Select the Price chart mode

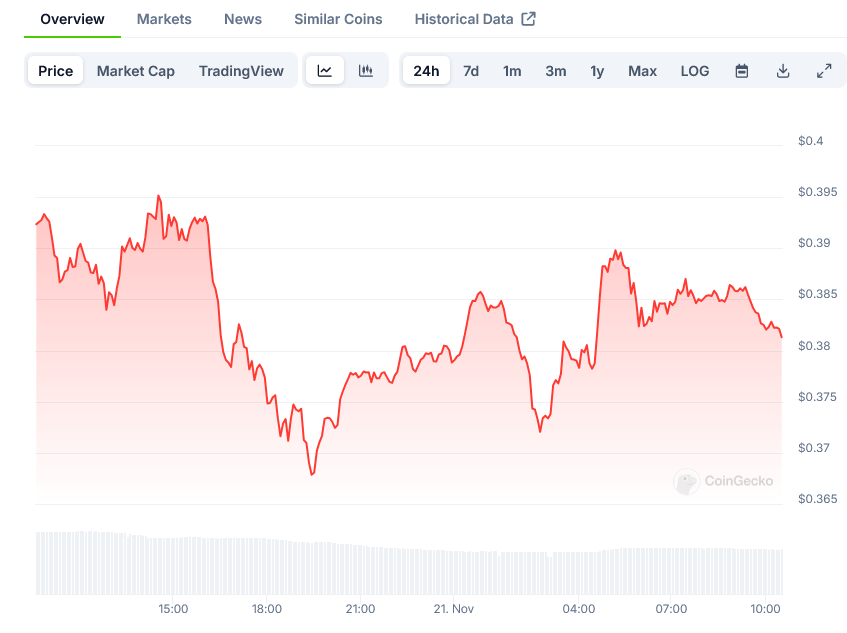(56, 71)
